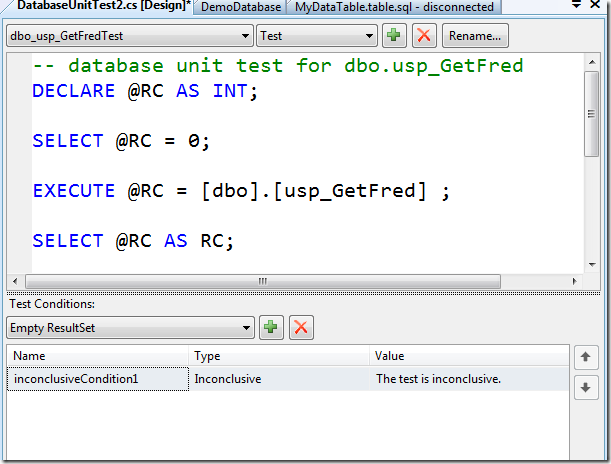Image resolution: width=611 pixels, height=464 pixels.
Task: Click the Inconclusive type cell
Action: [x=279, y=379]
